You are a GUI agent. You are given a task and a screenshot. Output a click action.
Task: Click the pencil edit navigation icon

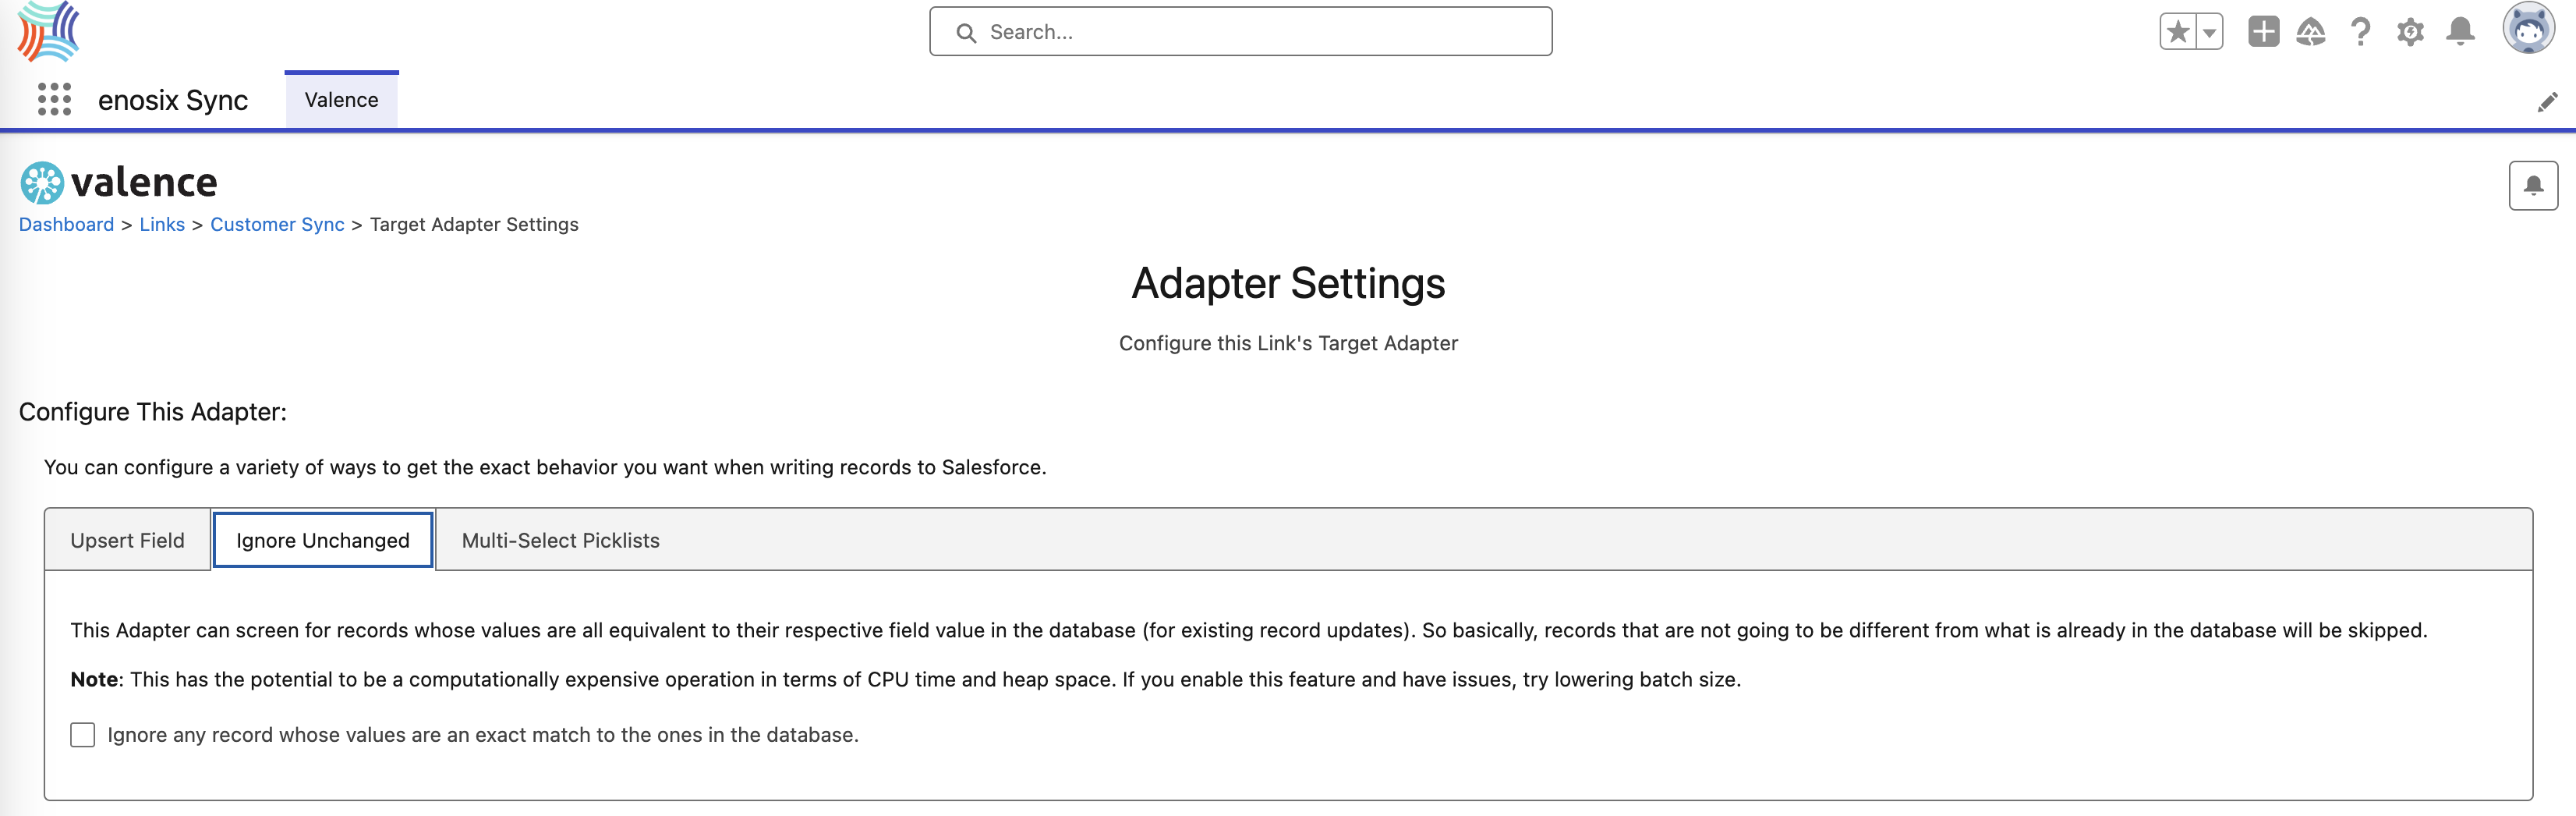click(x=2547, y=102)
